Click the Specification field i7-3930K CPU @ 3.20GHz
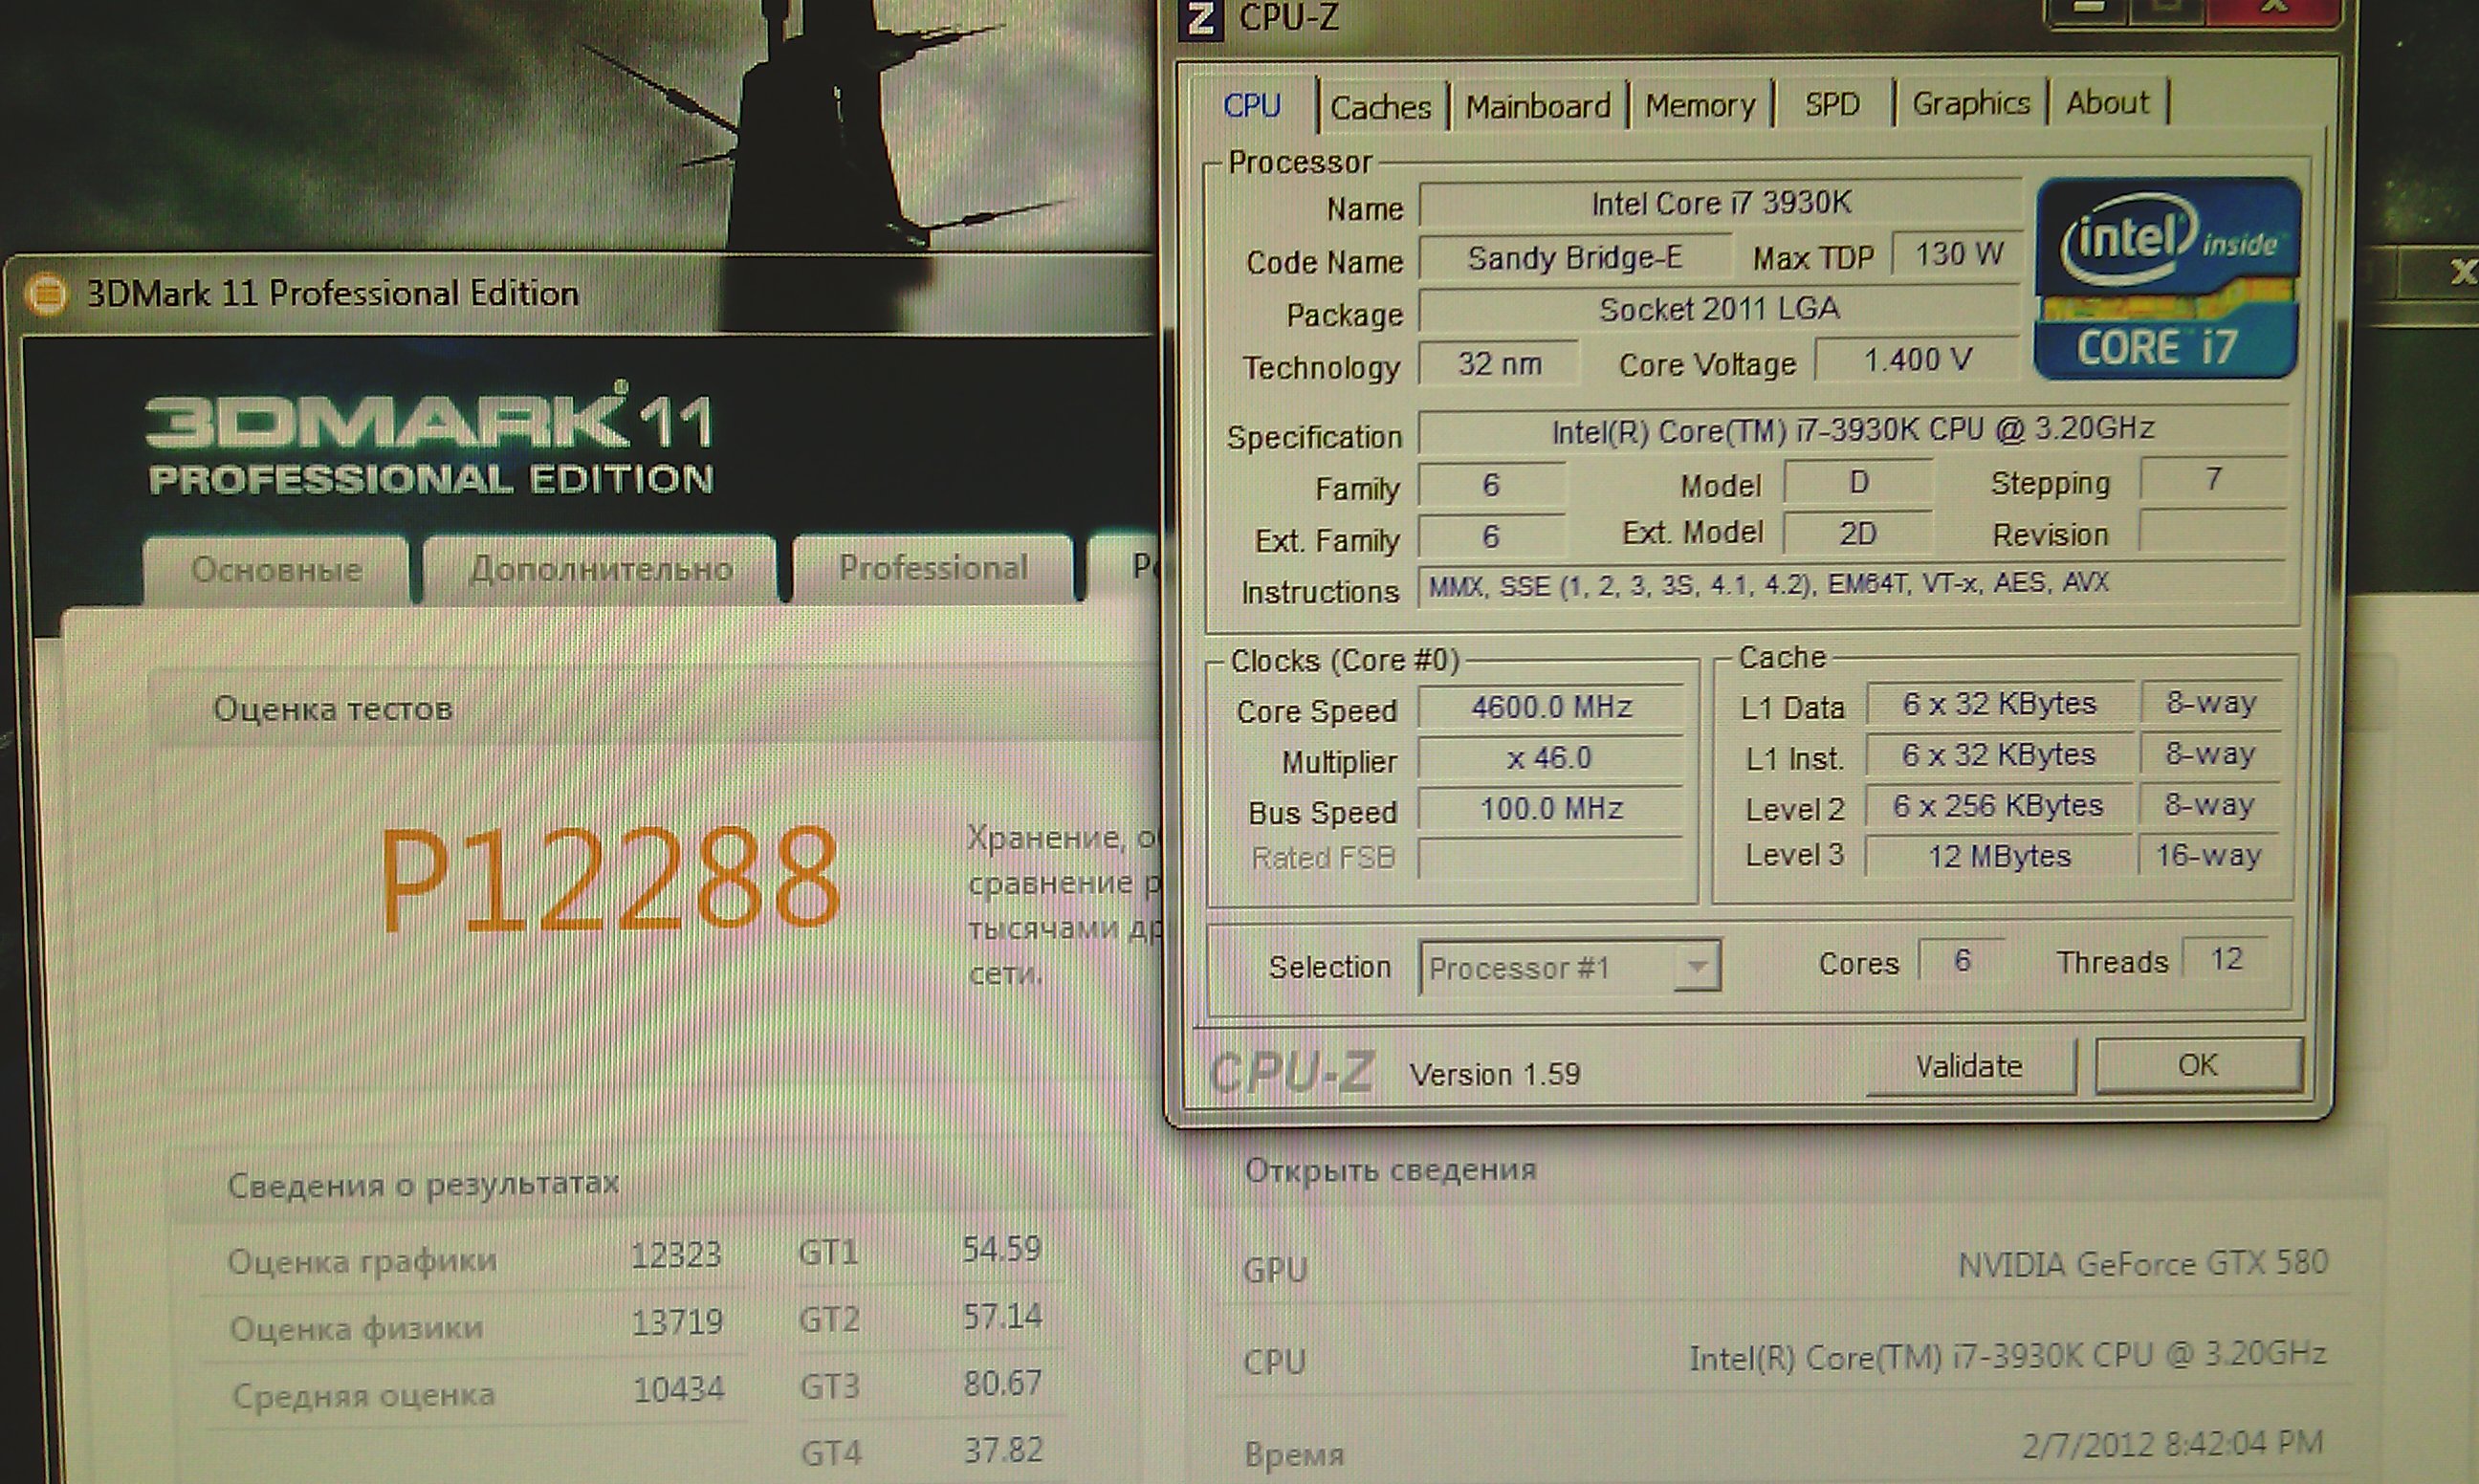Screen dimensions: 2479x1484 coord(1853,430)
